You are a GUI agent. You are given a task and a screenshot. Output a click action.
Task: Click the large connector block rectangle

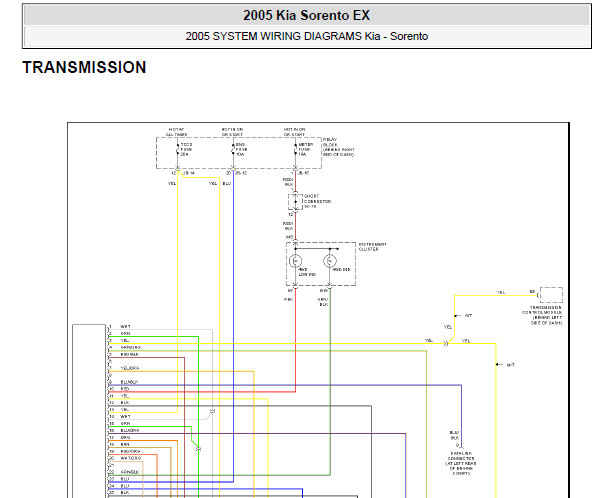tap(89, 411)
